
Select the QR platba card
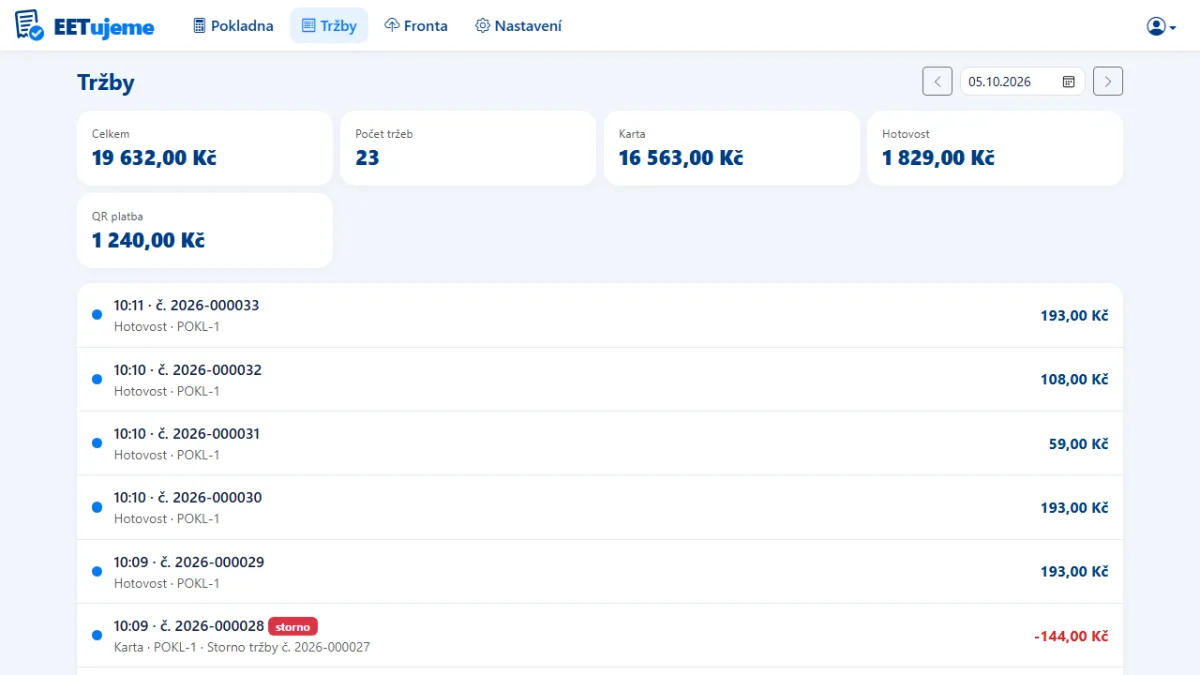coord(205,230)
